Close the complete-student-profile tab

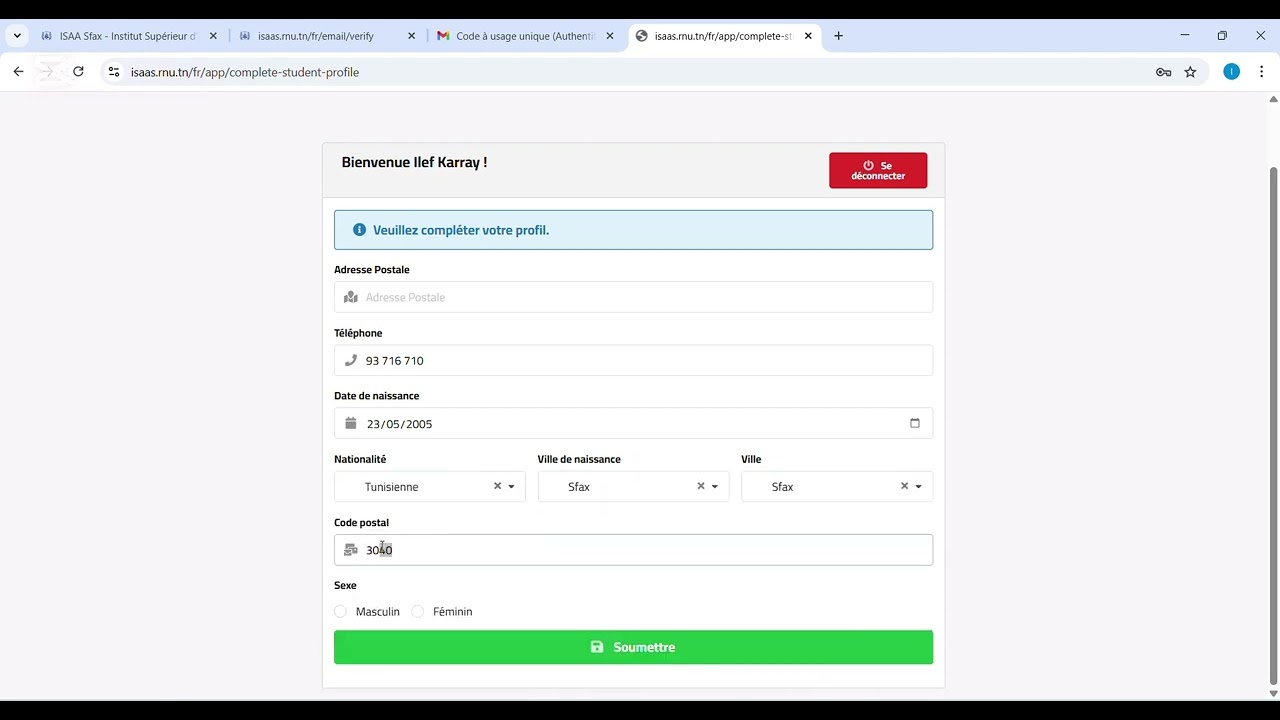pyautogui.click(x=808, y=36)
